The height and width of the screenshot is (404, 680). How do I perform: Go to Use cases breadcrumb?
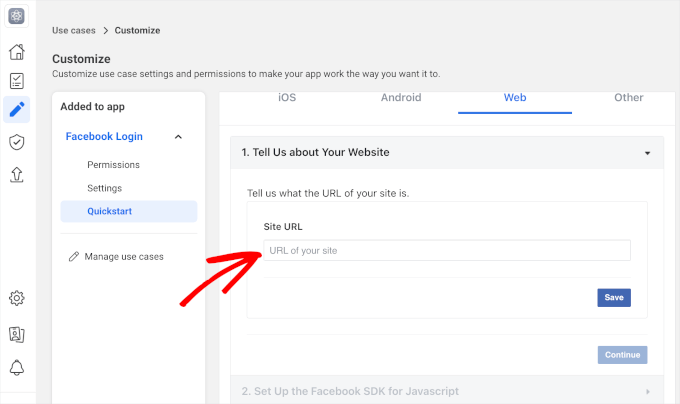tap(74, 31)
